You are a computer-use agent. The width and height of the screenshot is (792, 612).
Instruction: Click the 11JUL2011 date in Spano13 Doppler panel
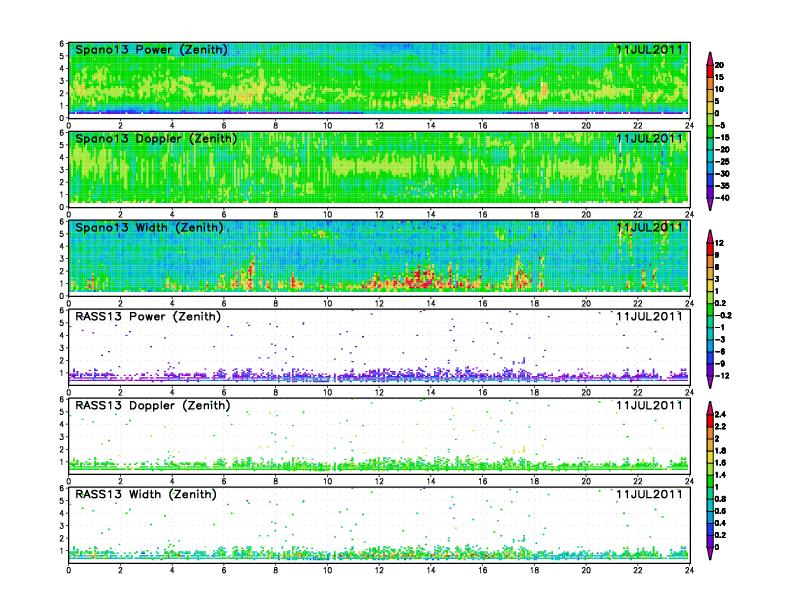[649, 138]
